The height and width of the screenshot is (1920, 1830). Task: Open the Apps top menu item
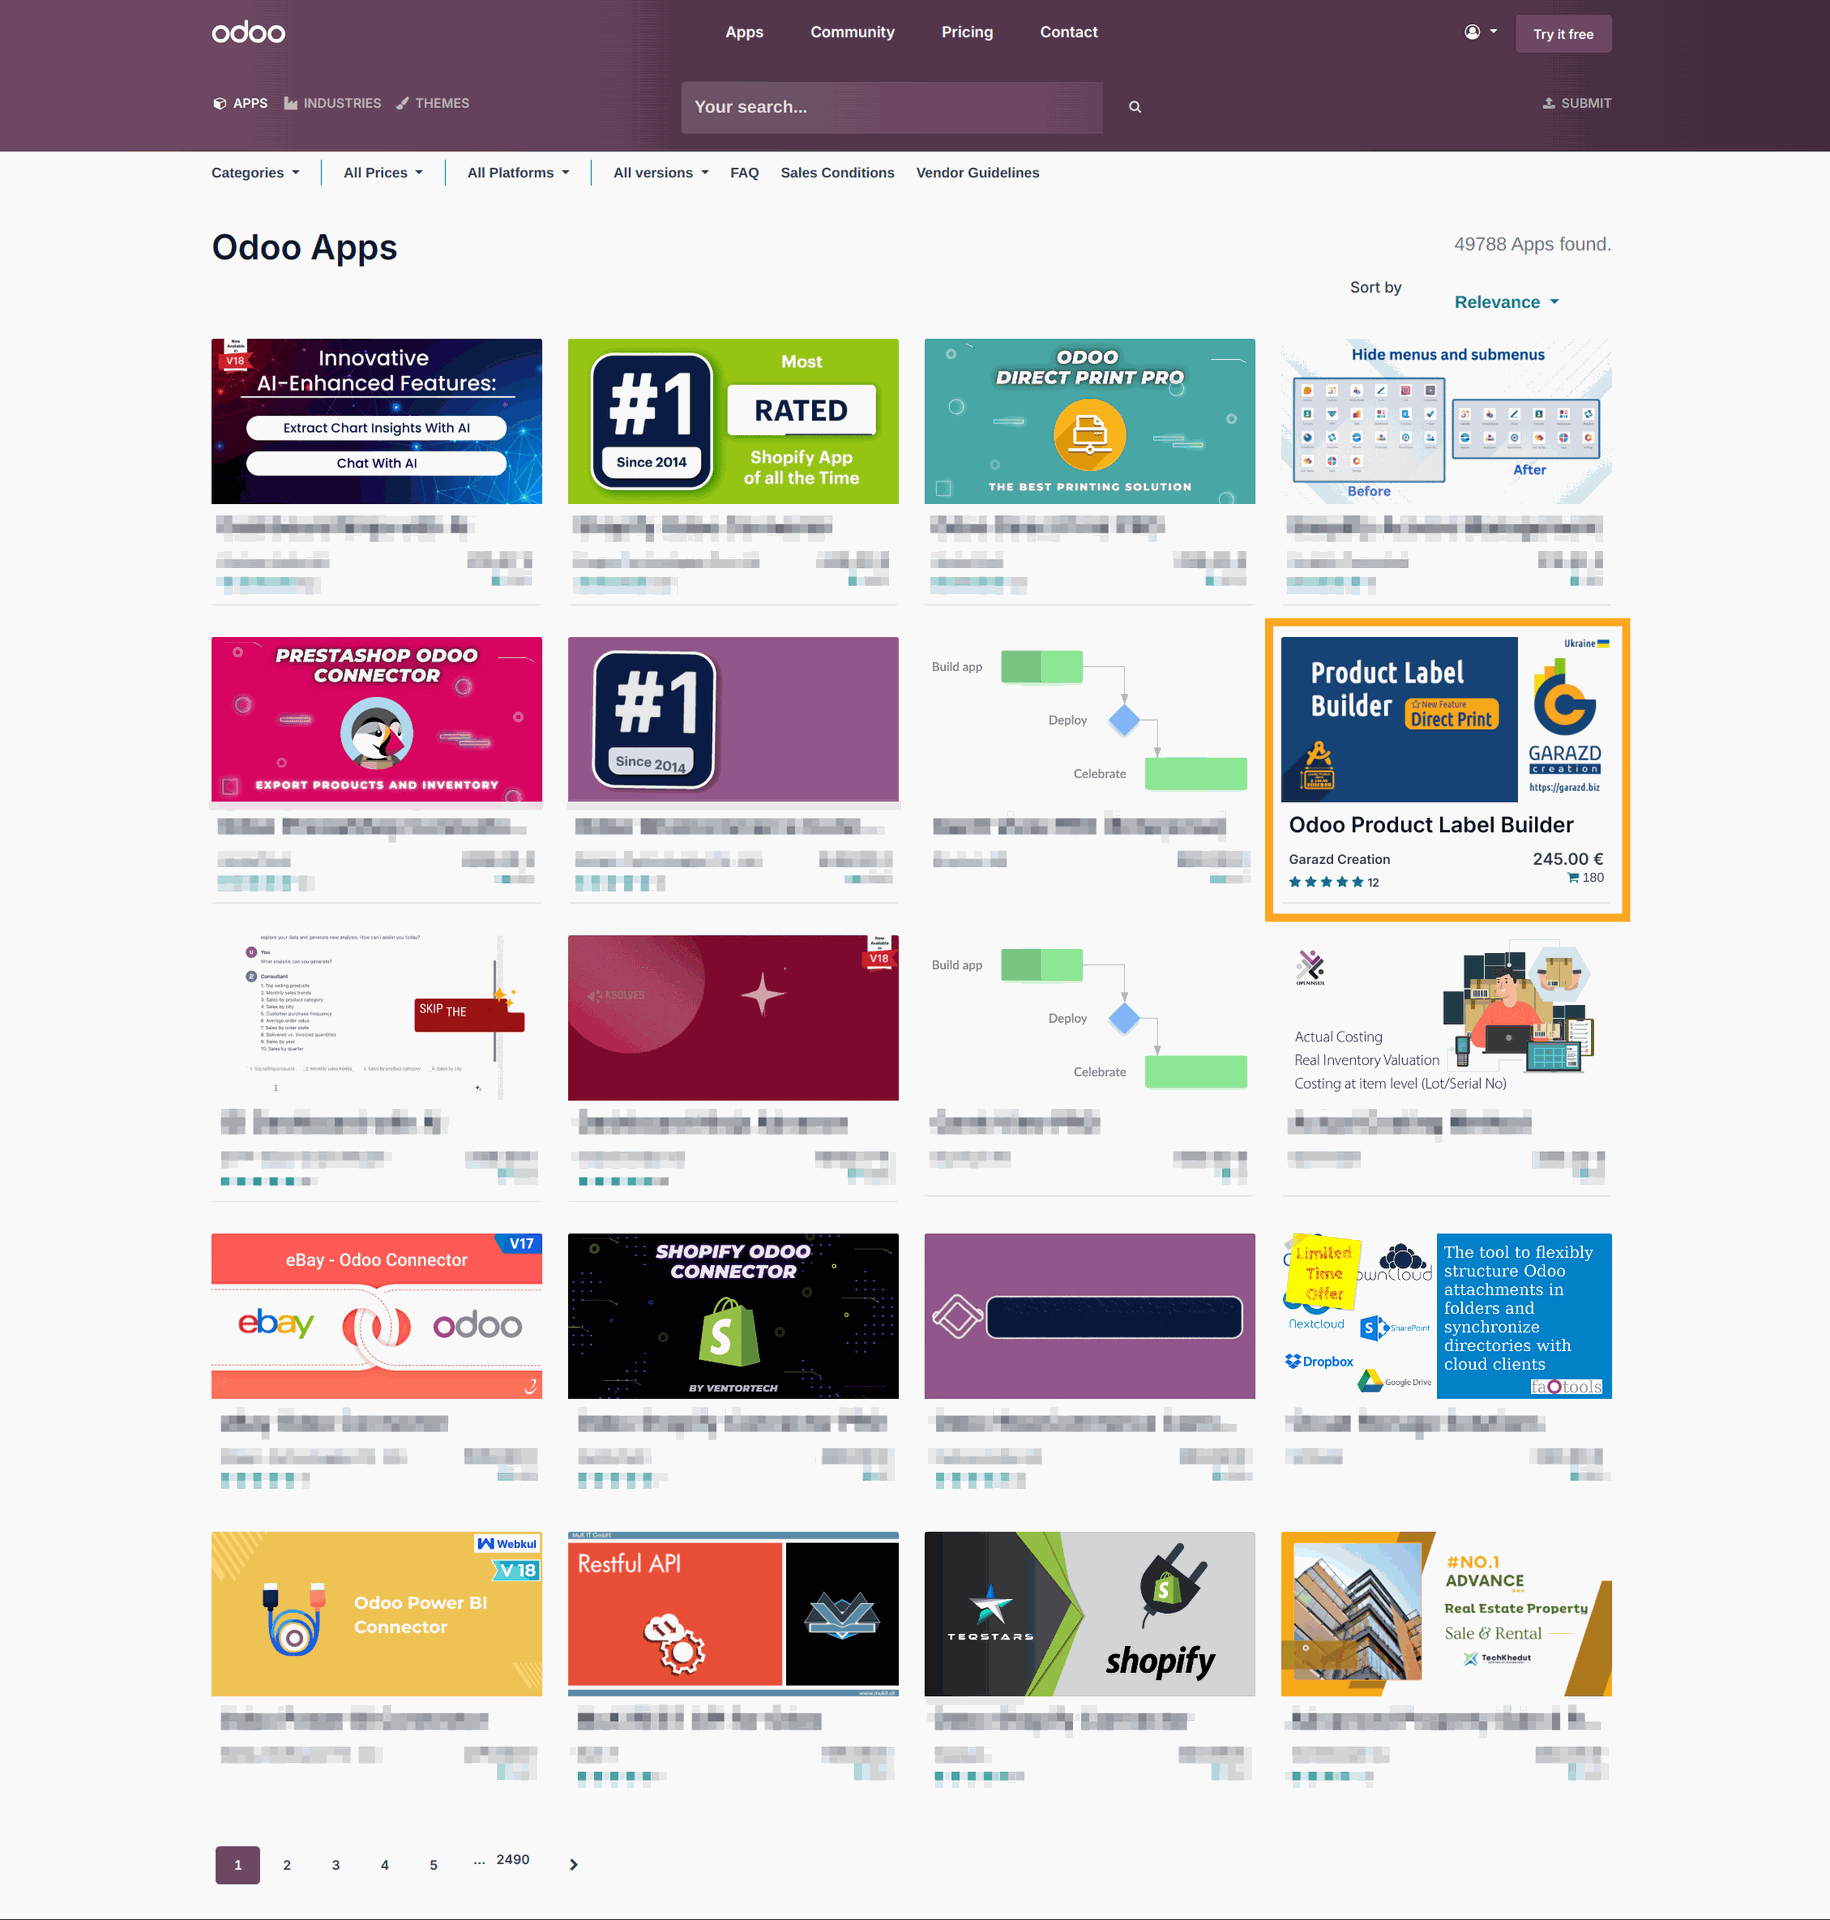744,32
